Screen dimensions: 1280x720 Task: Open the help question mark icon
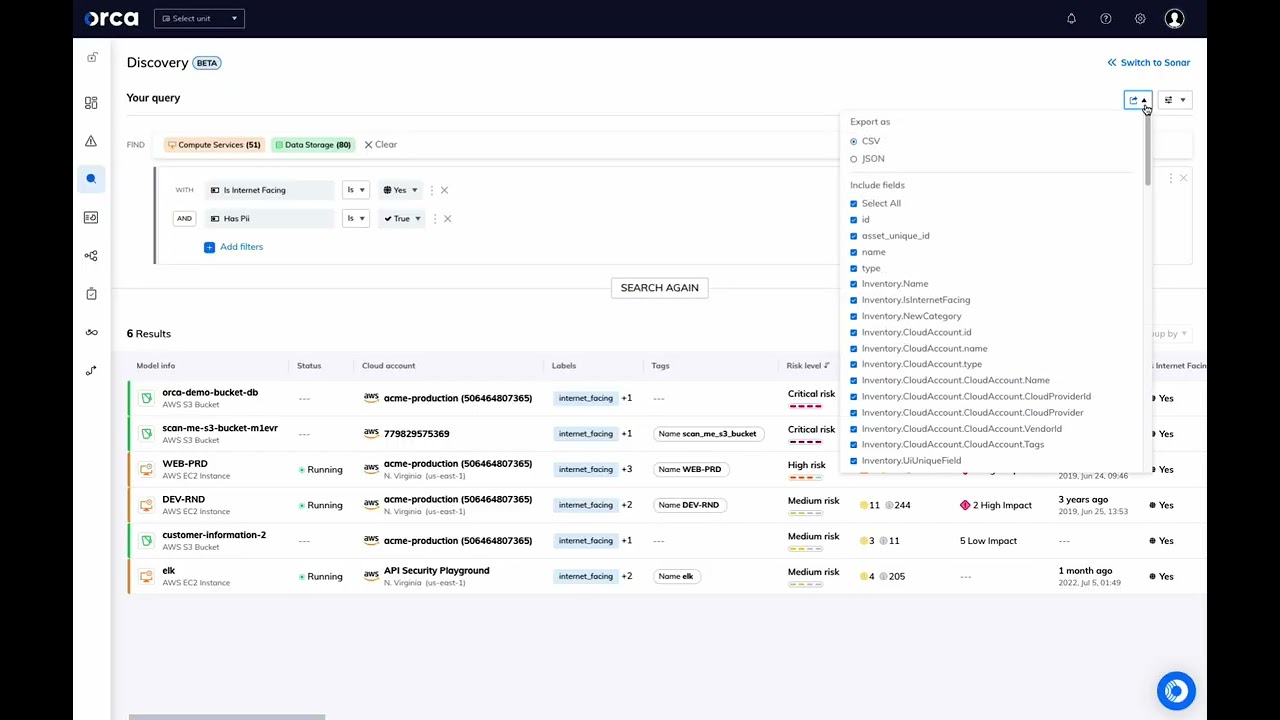click(x=1105, y=18)
